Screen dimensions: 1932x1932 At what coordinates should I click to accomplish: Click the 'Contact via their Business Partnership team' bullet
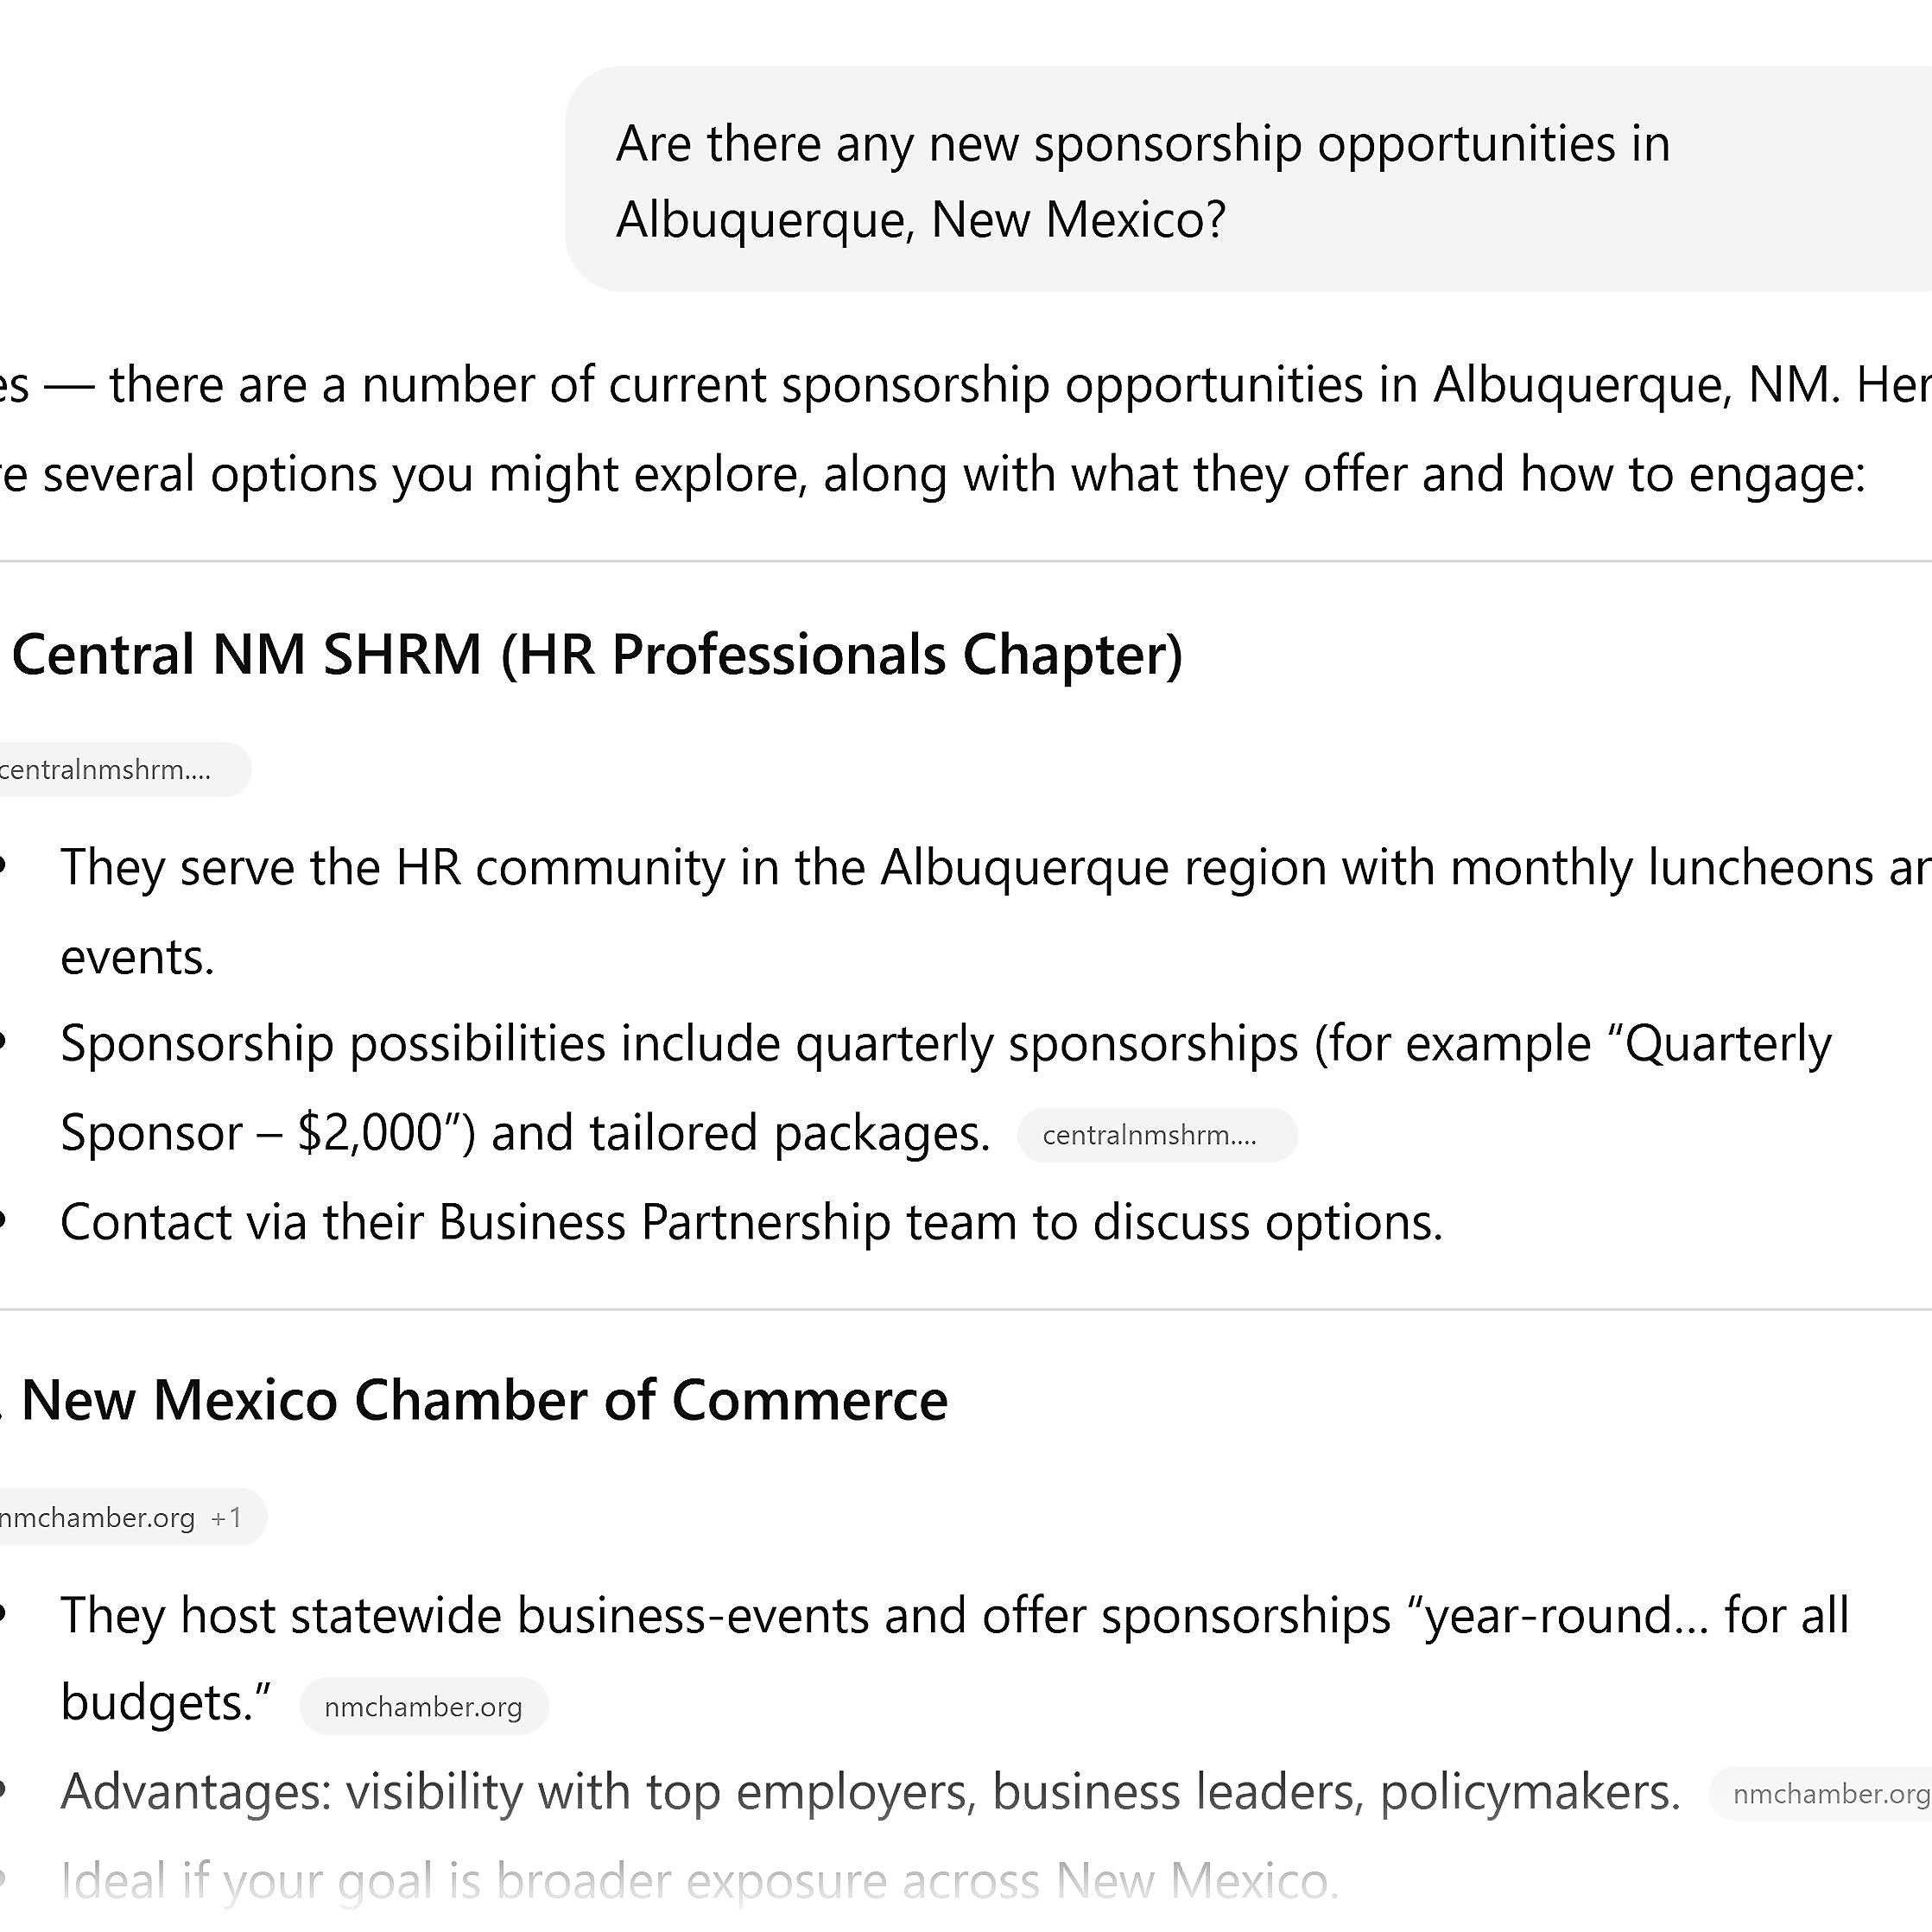751,1222
